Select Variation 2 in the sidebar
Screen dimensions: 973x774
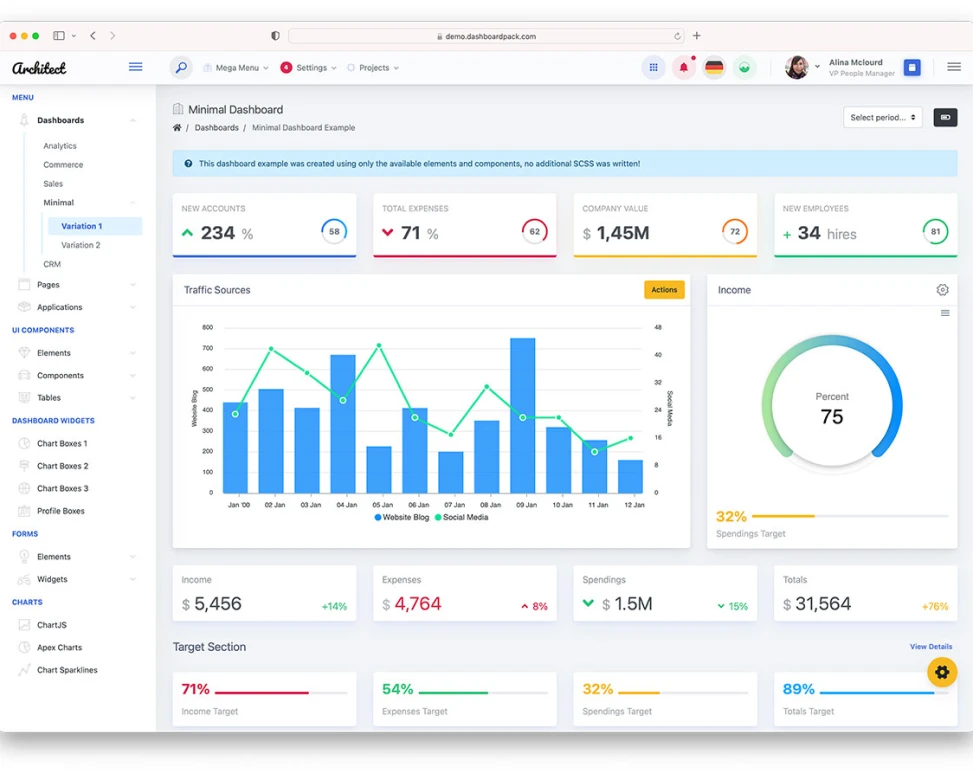click(80, 245)
